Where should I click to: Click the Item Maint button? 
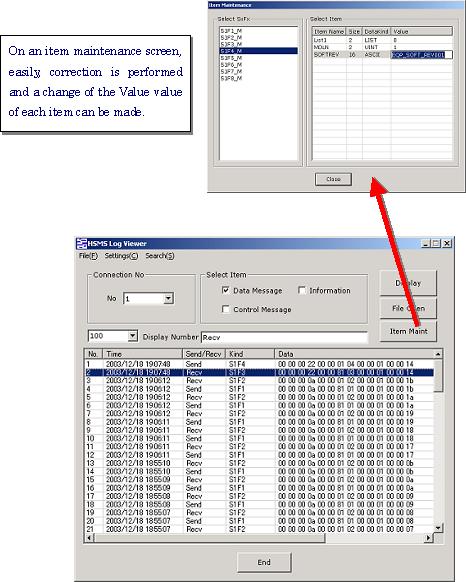coord(408,331)
